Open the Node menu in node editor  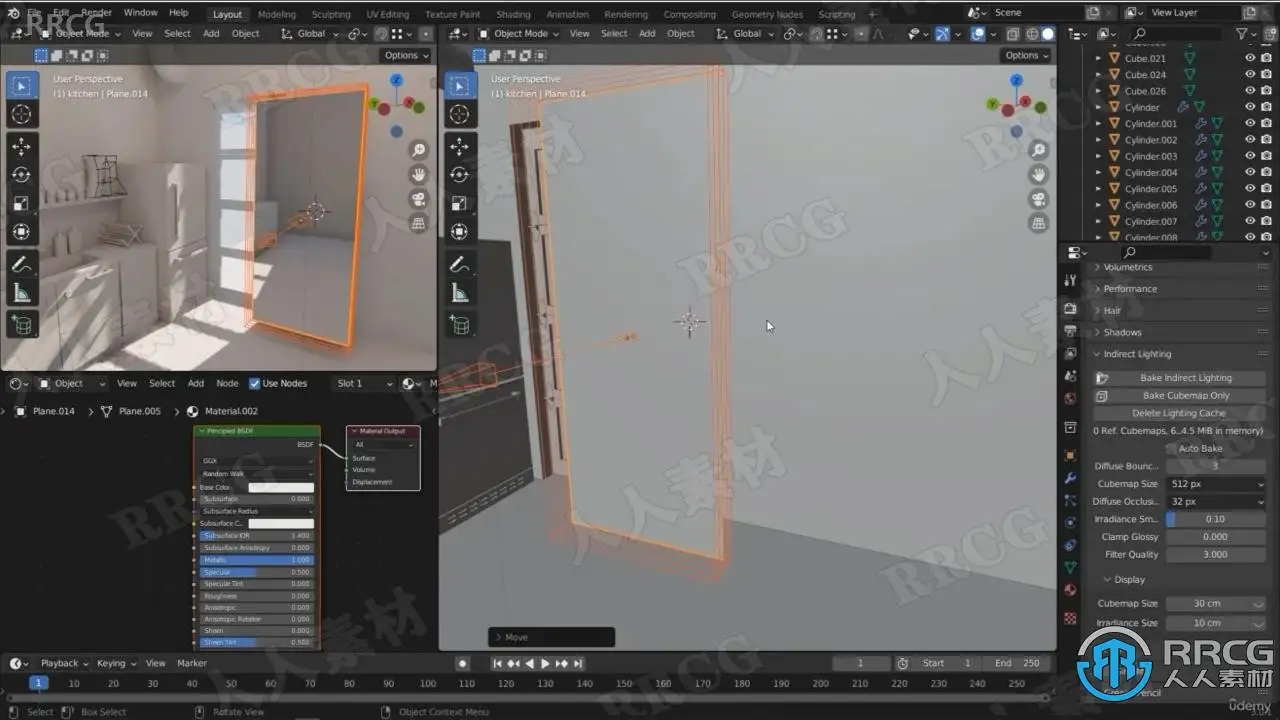228,383
